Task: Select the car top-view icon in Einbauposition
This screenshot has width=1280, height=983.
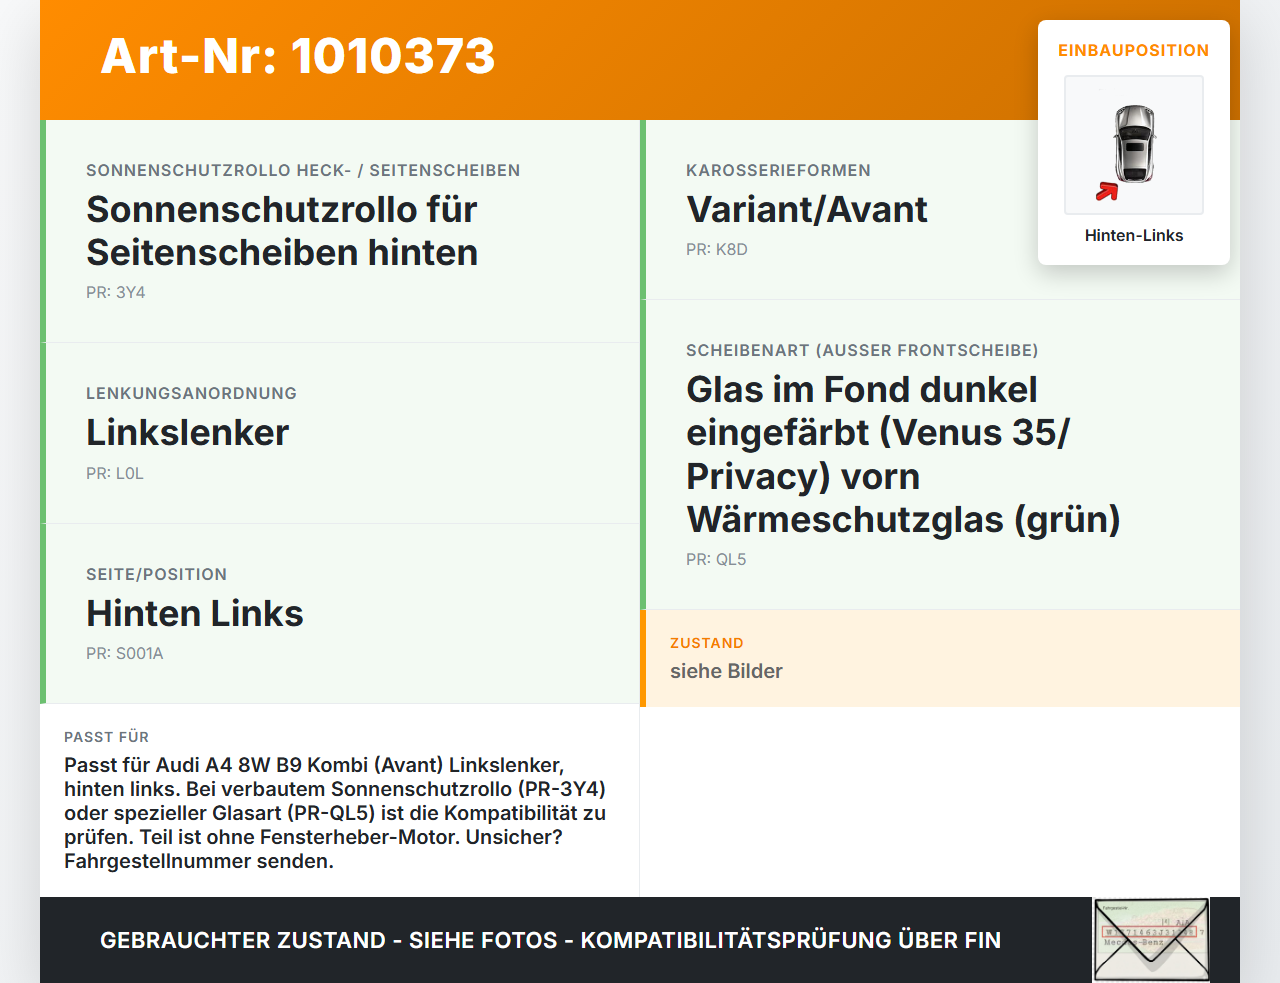Action: point(1133,145)
